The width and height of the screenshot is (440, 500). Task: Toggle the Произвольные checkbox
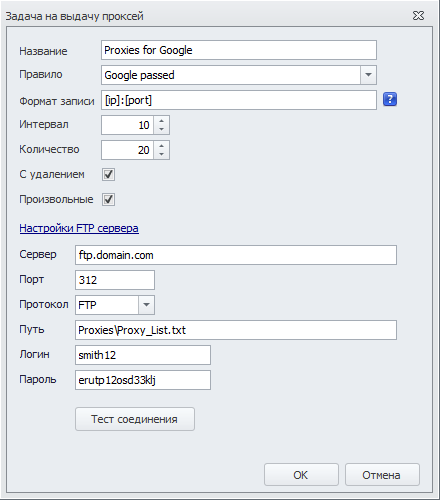click(x=108, y=199)
